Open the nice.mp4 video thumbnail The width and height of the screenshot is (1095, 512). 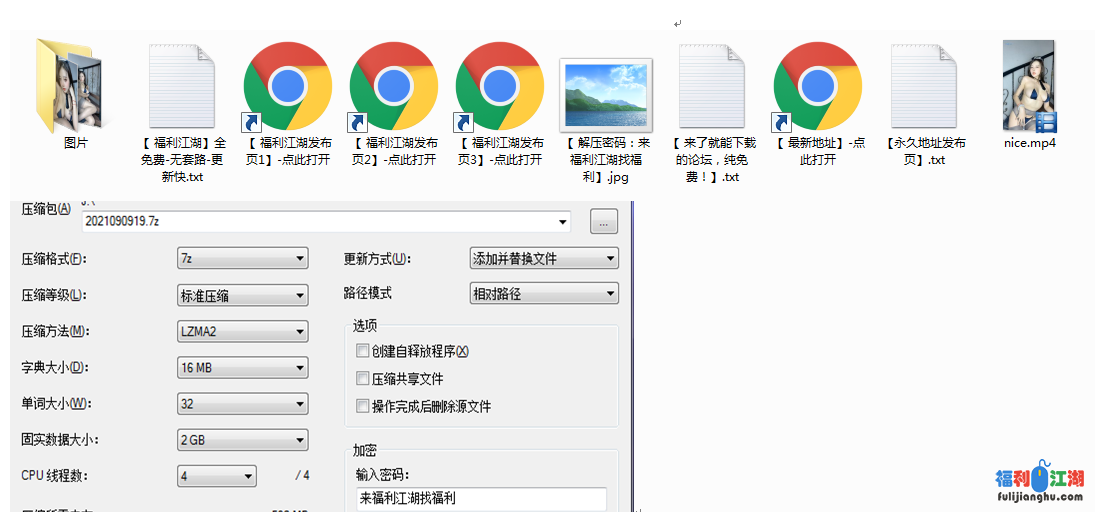point(1030,87)
